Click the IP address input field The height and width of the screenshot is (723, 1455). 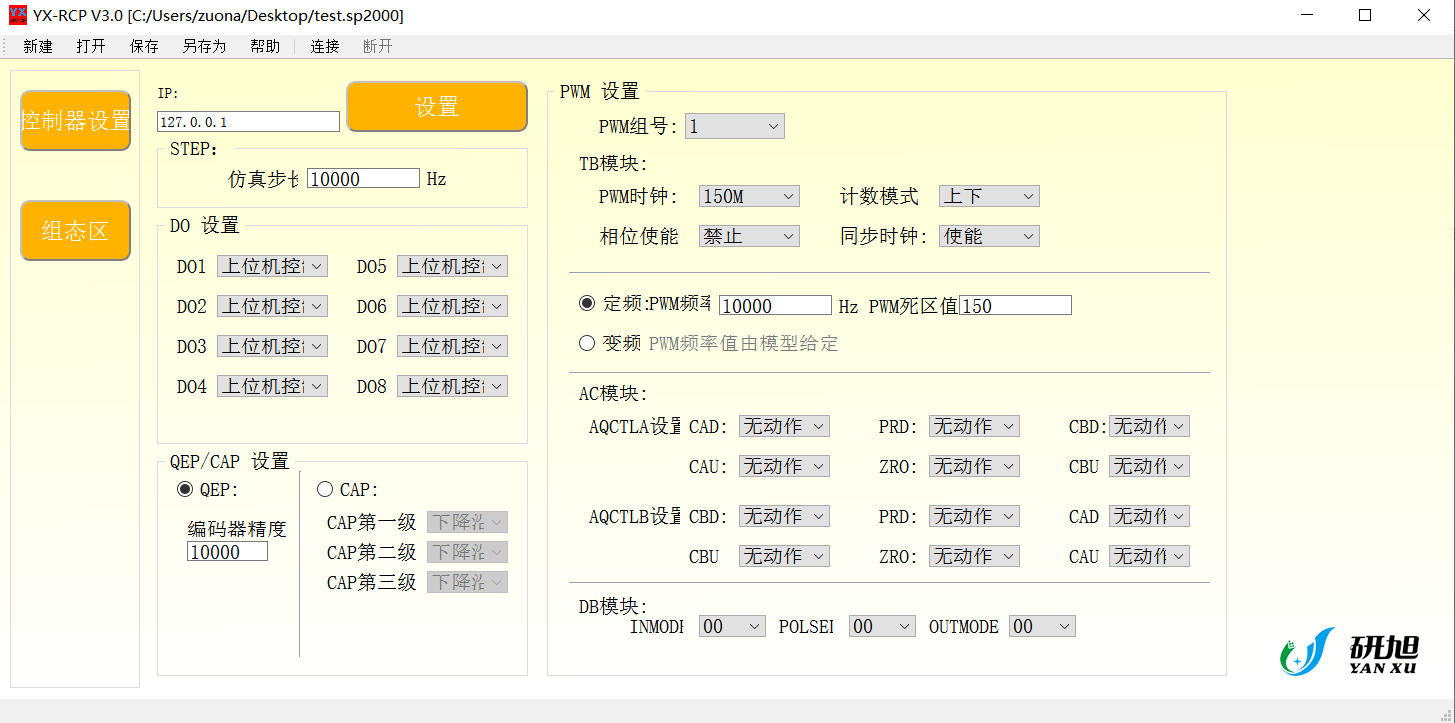tap(249, 121)
